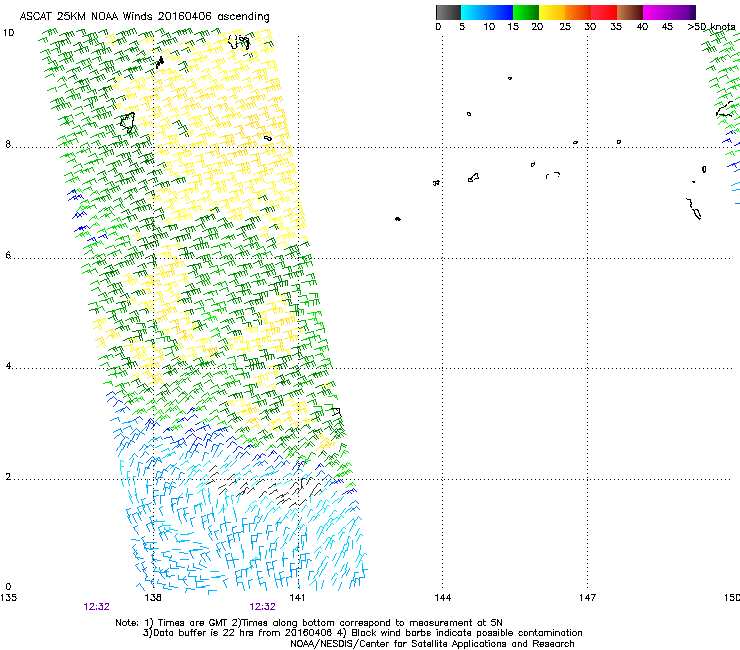Click the purple '12:32' time between 138 and 141
This screenshot has height=650, width=740.
click(262, 607)
